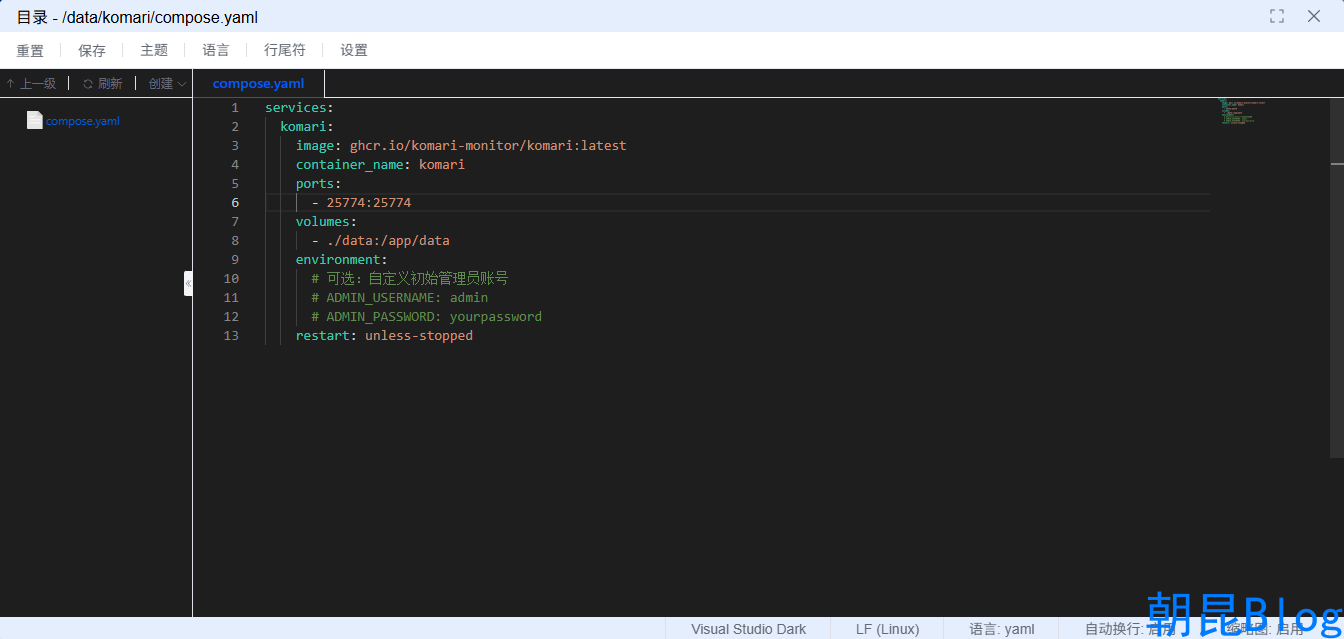The width and height of the screenshot is (1344, 639).
Task: Open the 行尾符 line ending menu
Action: (x=285, y=50)
